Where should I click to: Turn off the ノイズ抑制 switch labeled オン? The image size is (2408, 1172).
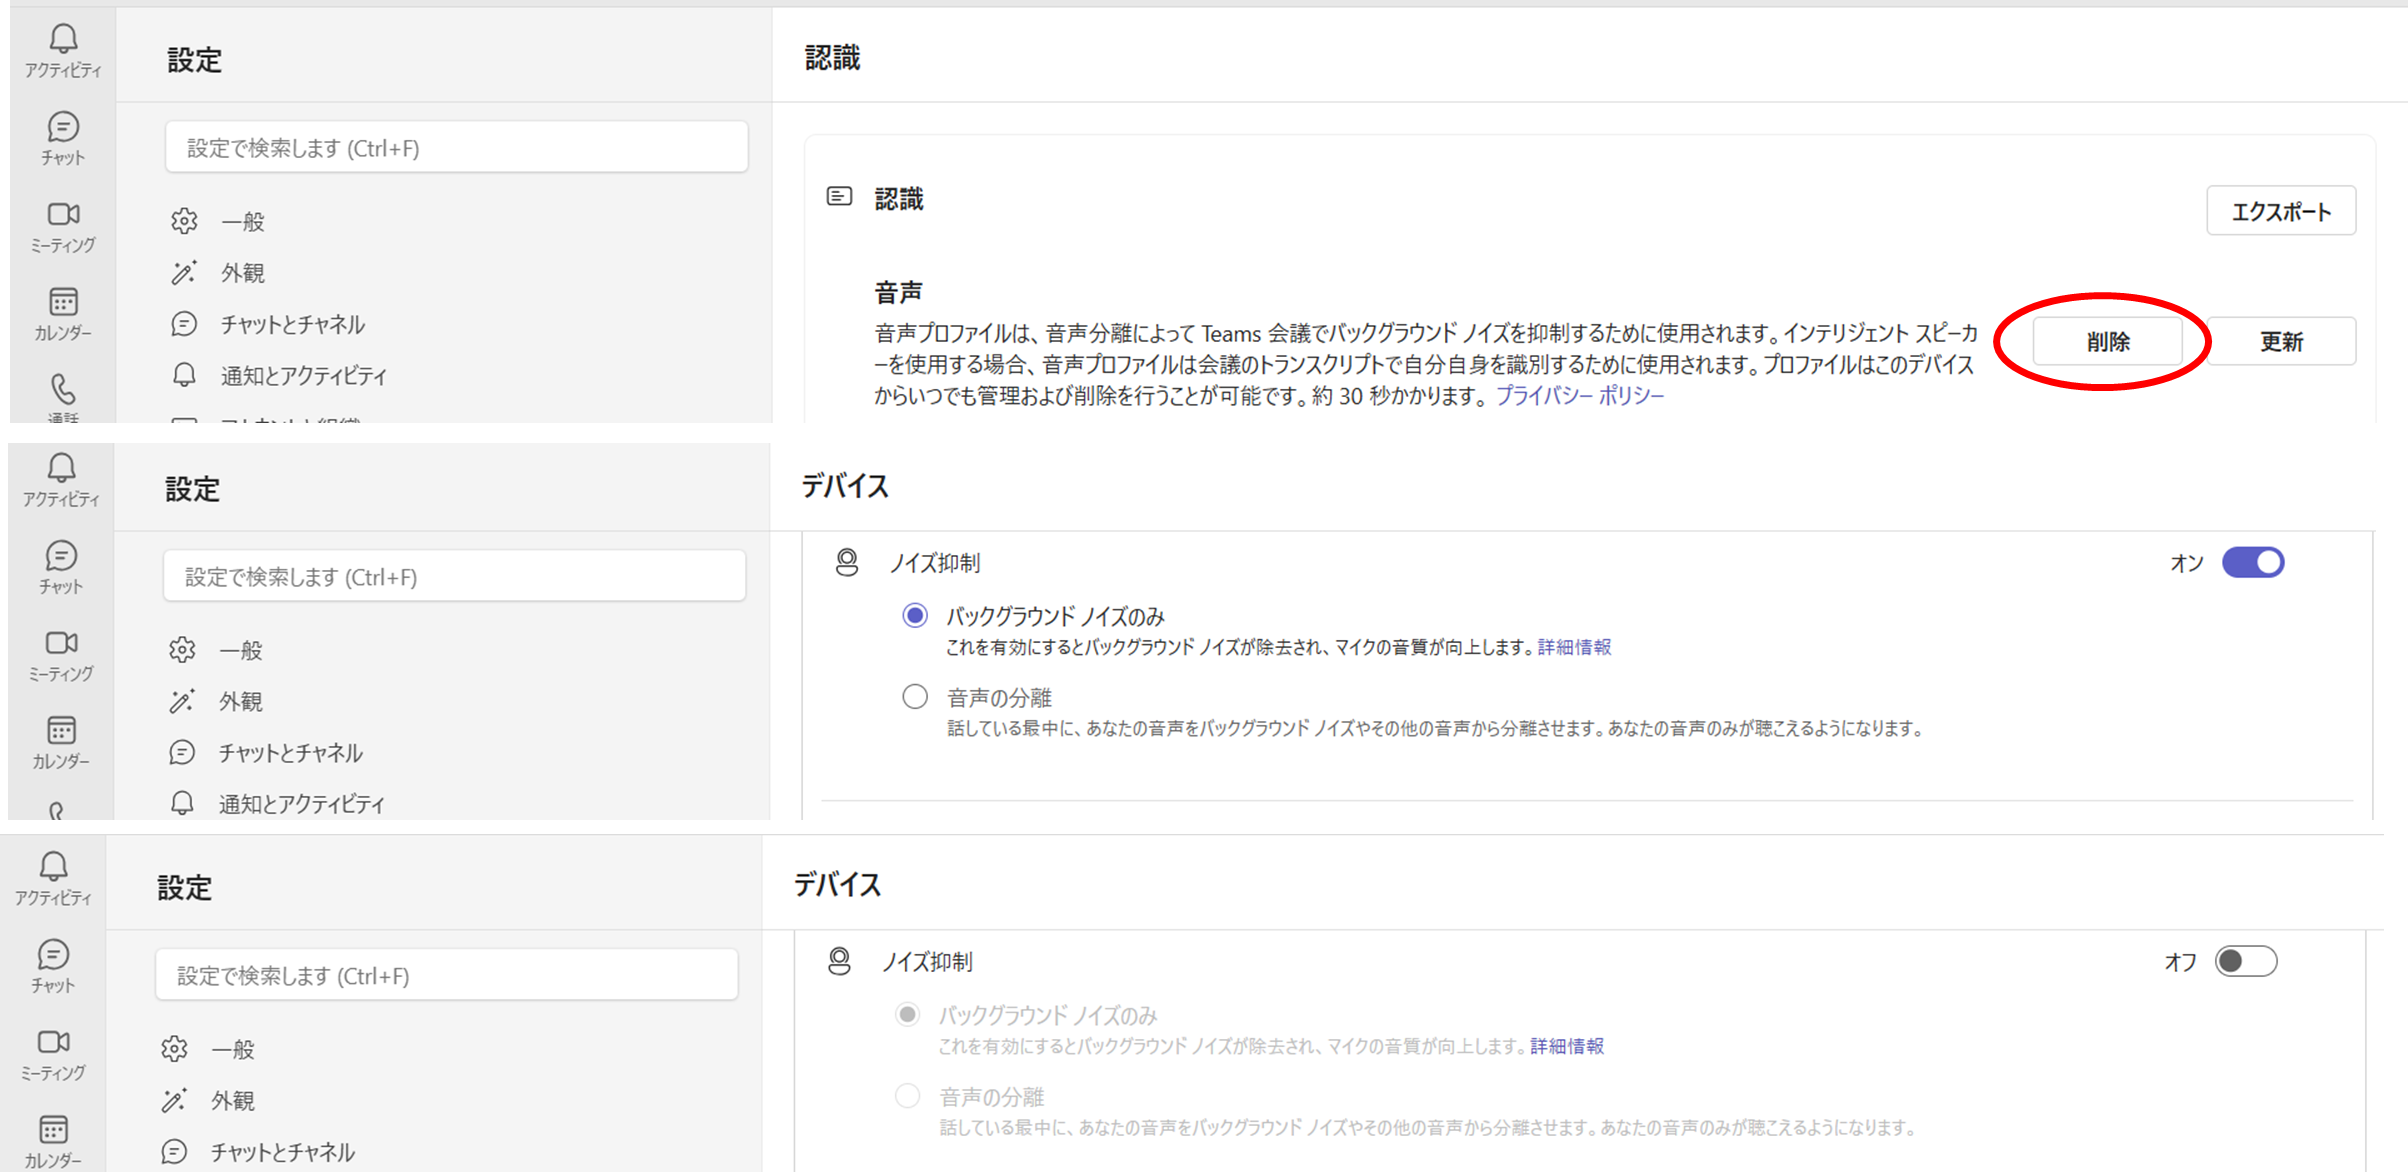2253,562
